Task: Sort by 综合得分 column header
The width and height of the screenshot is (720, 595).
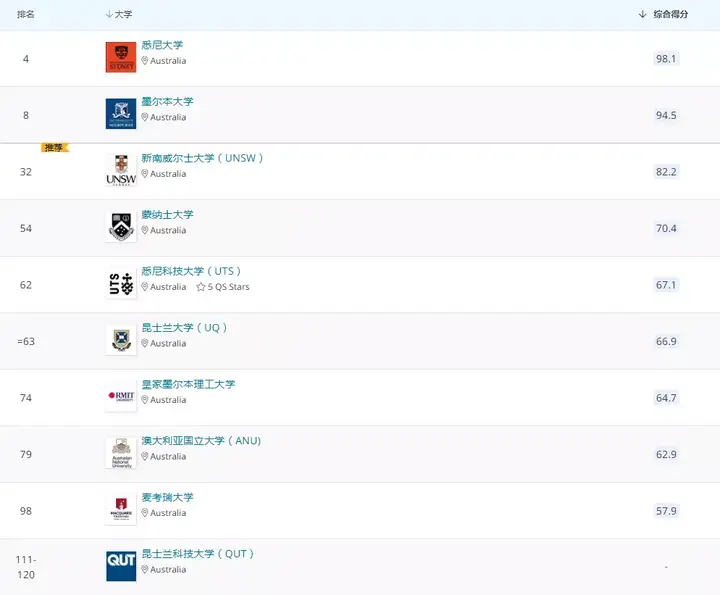Action: pos(664,14)
